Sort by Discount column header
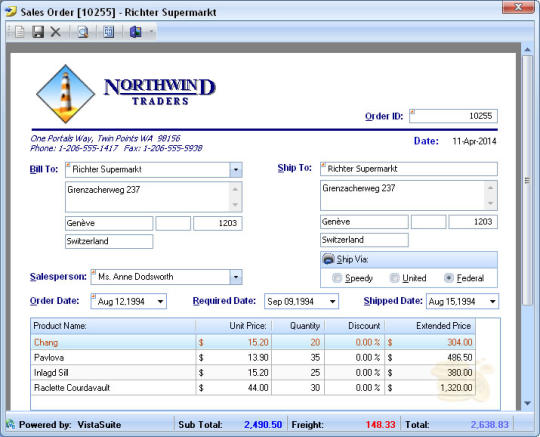The width and height of the screenshot is (540, 437). tap(354, 326)
